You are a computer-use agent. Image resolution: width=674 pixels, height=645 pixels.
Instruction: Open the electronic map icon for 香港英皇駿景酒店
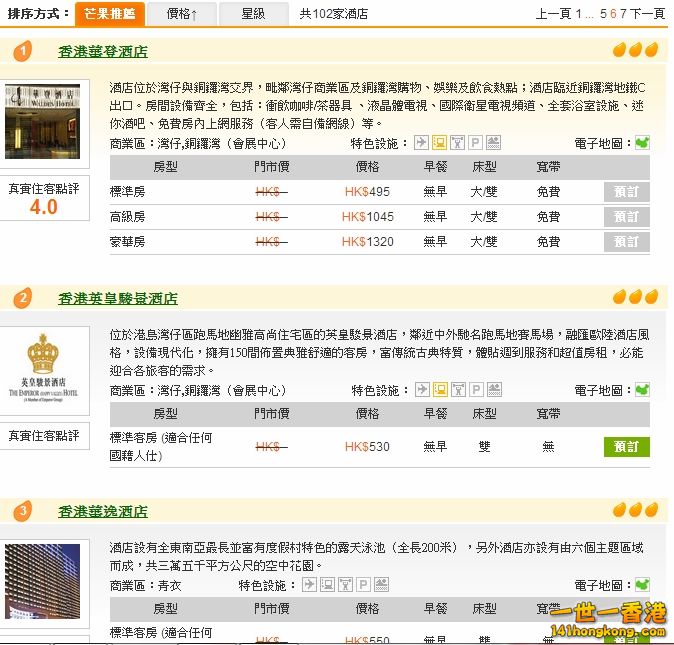642,390
